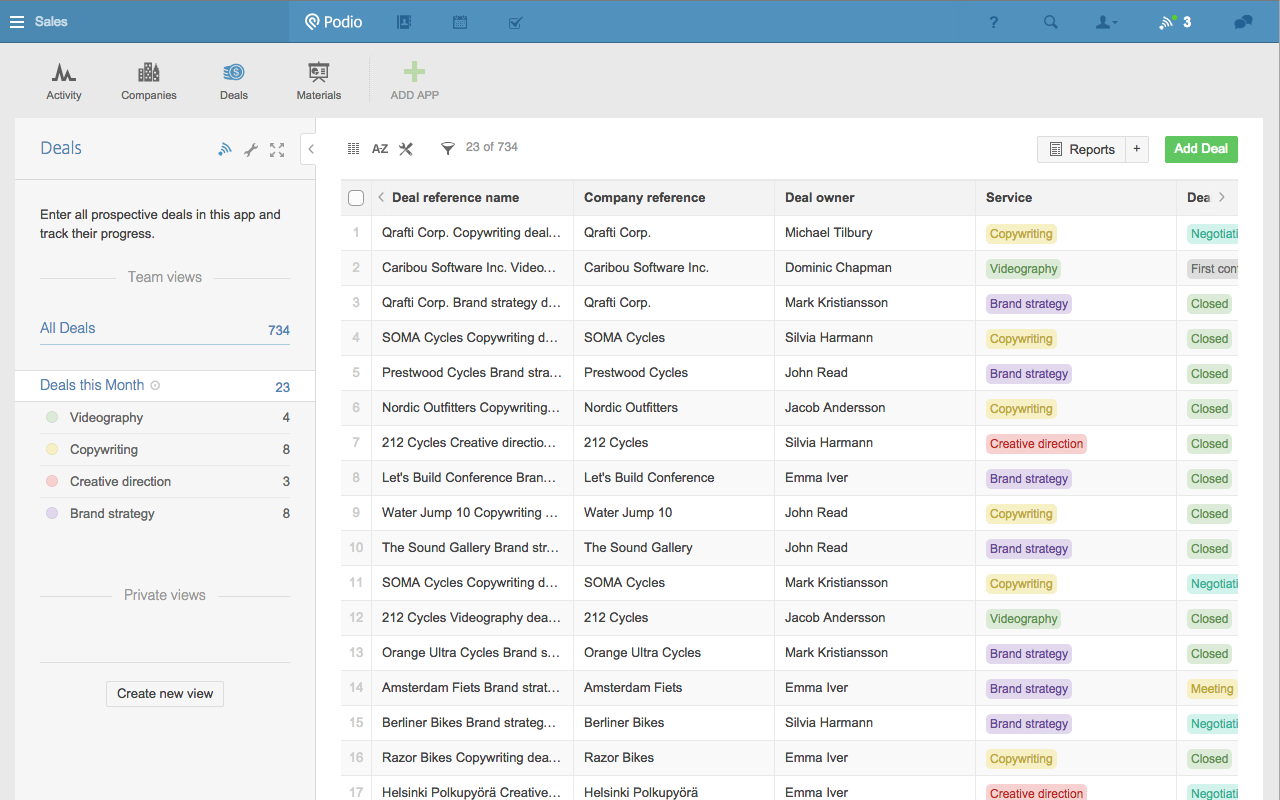Switch to the Activity app
Image resolution: width=1280 pixels, height=800 pixels.
pos(64,80)
